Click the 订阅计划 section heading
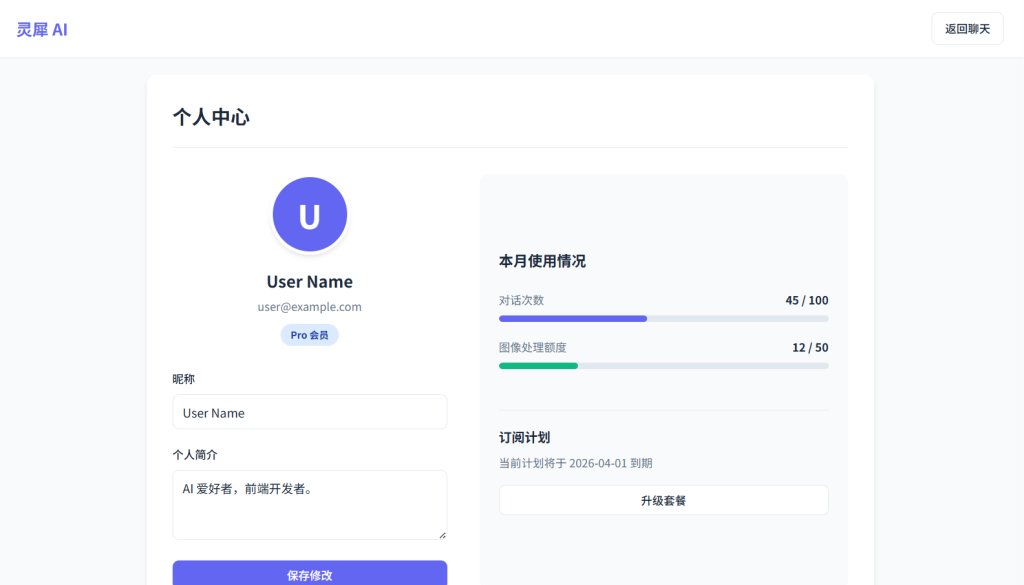Viewport: 1024px width, 585px height. pyautogui.click(x=524, y=437)
